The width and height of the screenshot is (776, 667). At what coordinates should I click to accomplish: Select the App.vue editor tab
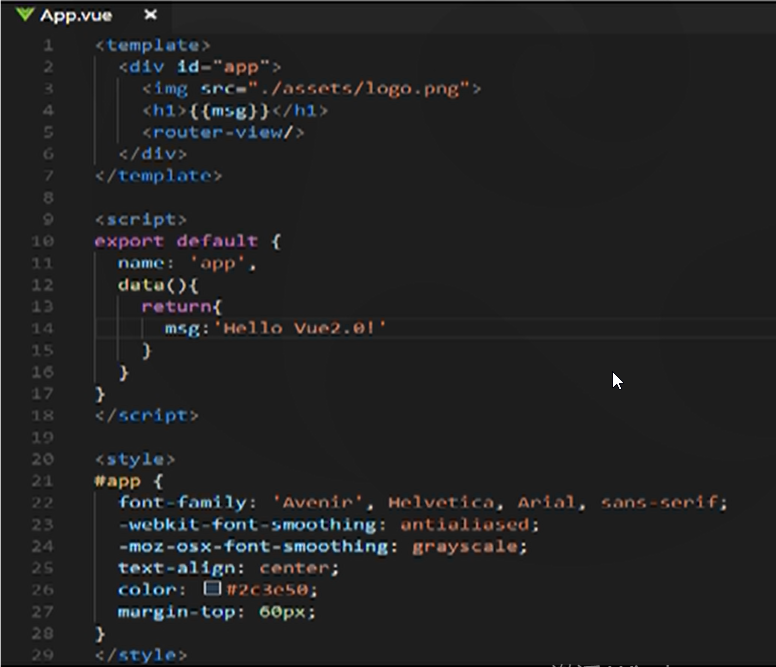tap(85, 15)
